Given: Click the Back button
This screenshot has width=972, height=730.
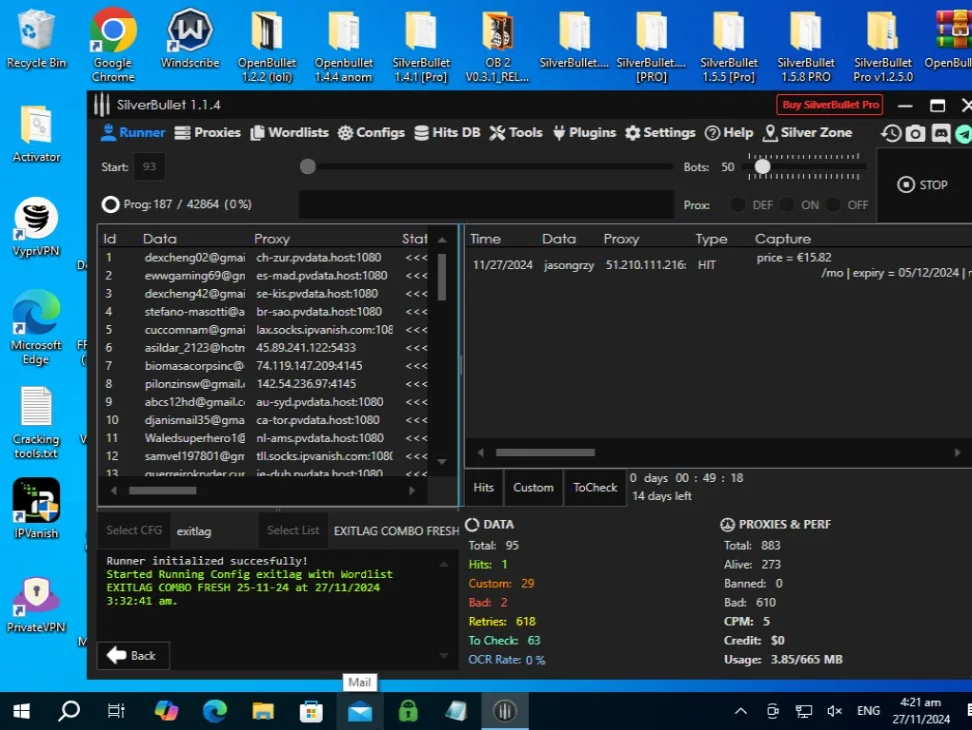Looking at the screenshot, I should pyautogui.click(x=133, y=656).
